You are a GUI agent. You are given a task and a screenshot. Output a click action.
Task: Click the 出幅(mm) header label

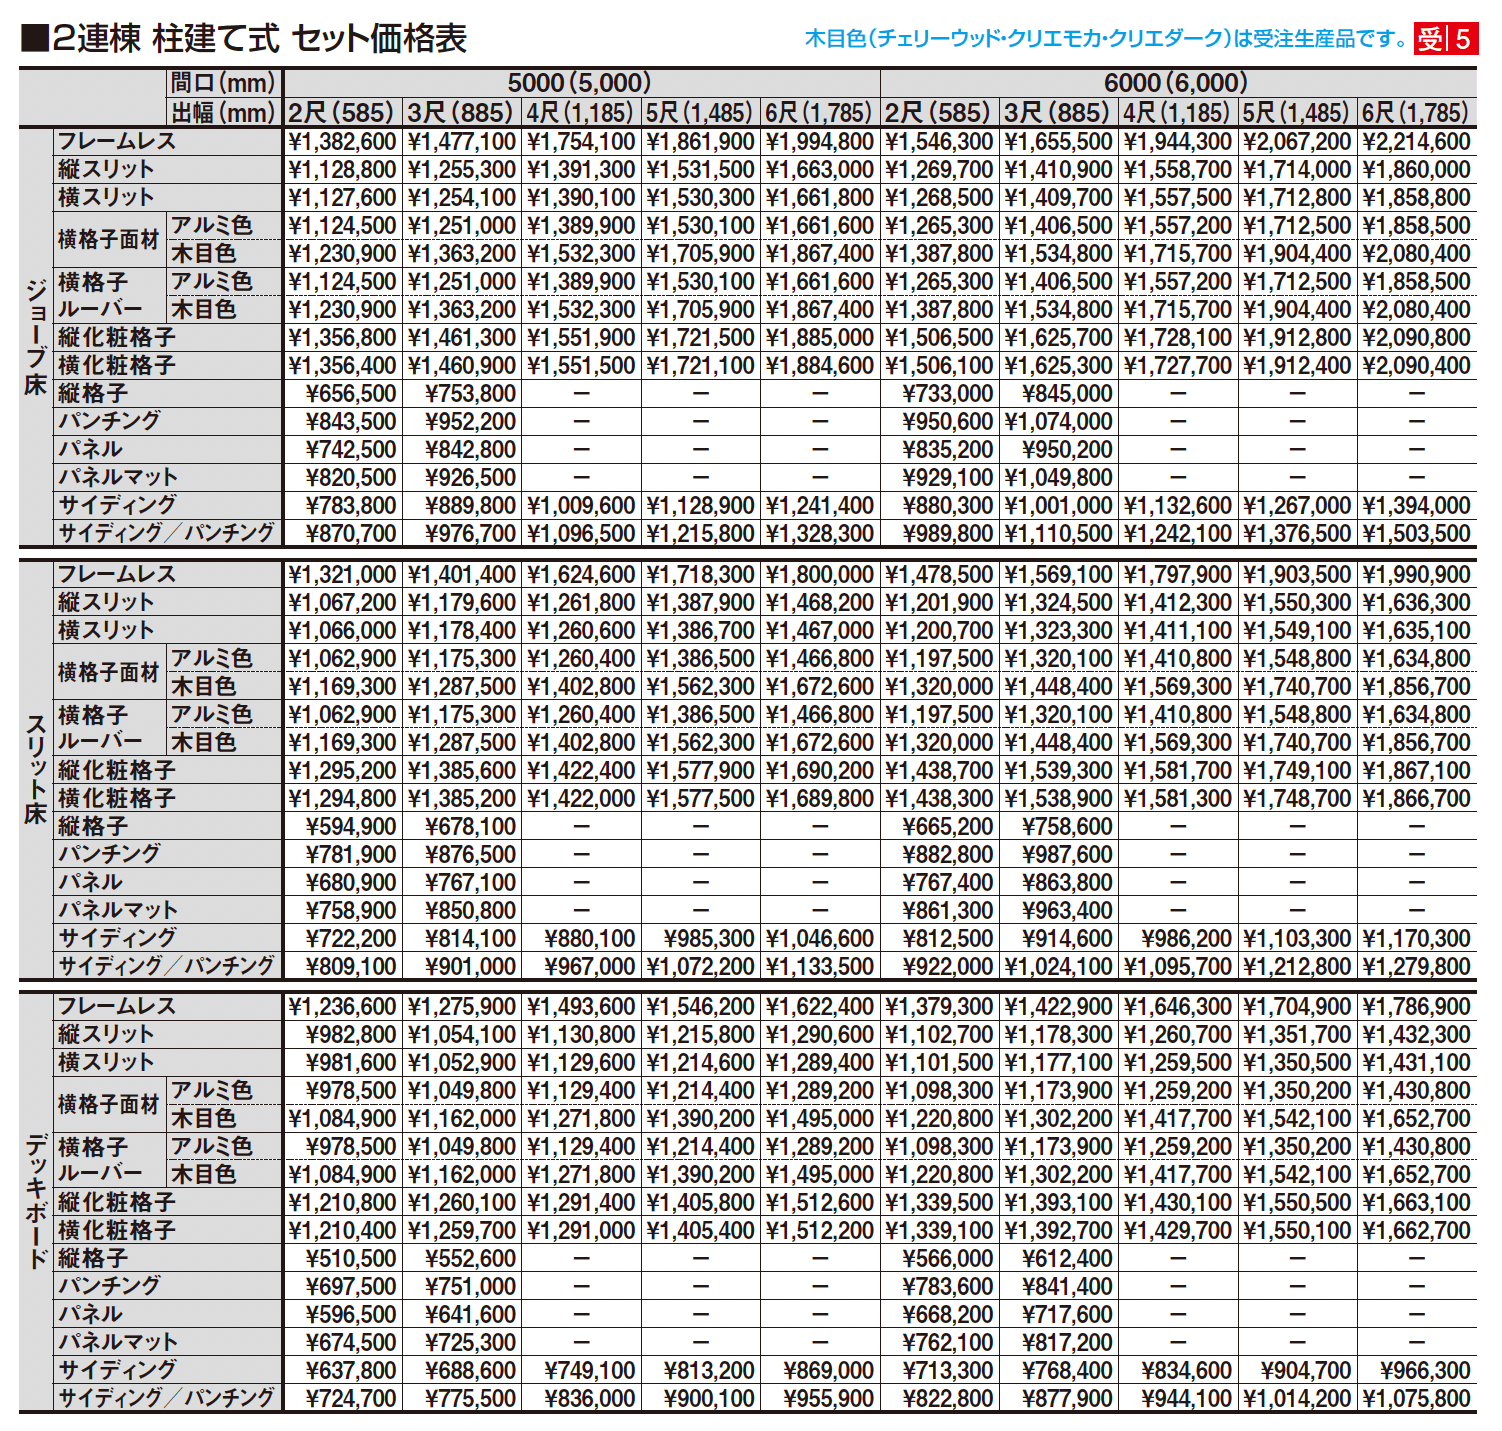222,113
